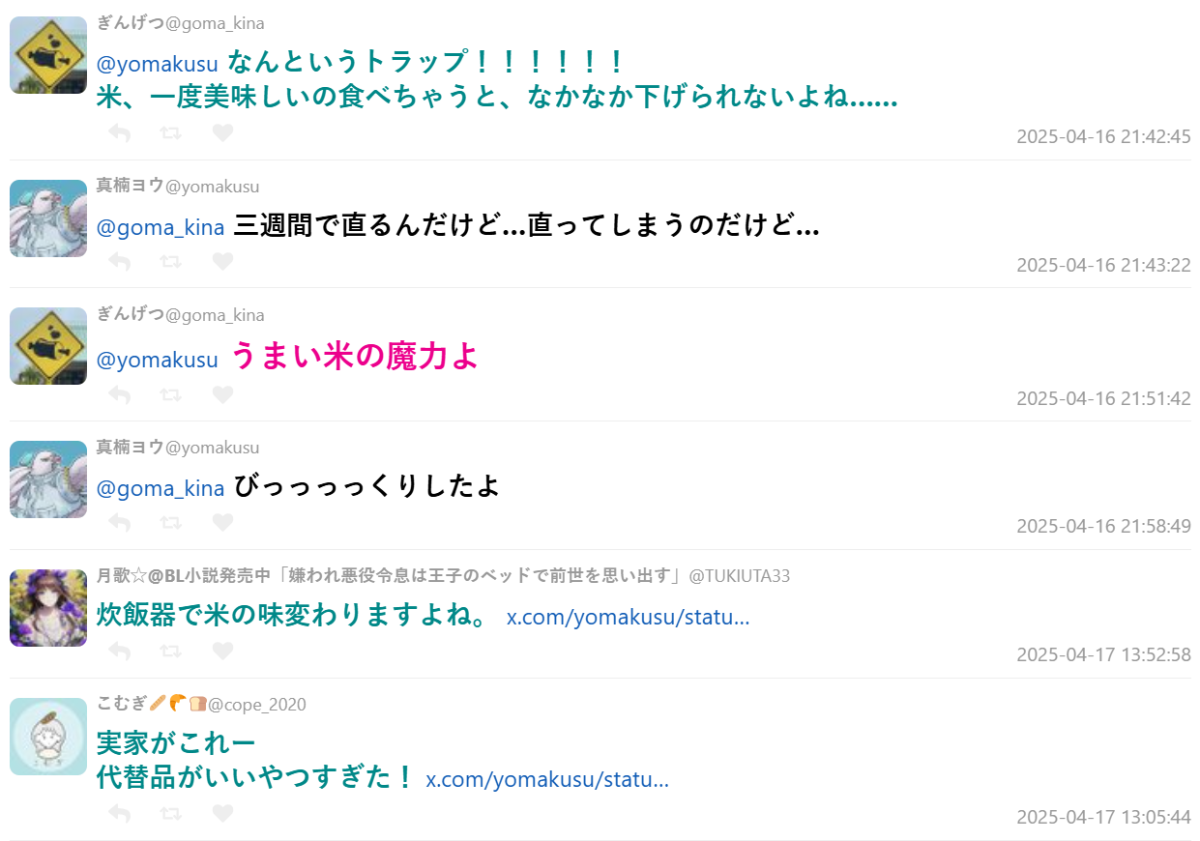Viewport: 1200px width, 841px height.
Task: Open the 2025-04-17 13:52:58 timestamp
Action: pyautogui.click(x=1104, y=655)
